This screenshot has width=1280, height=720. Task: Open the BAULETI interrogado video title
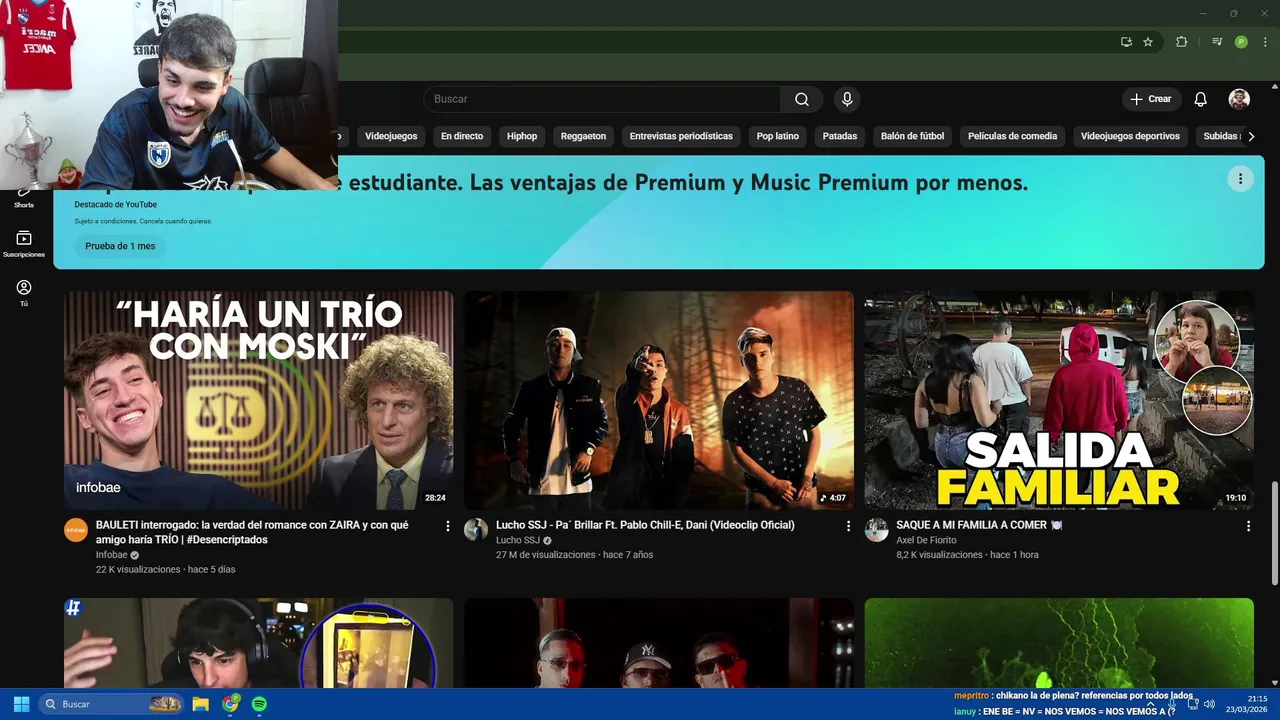pyautogui.click(x=252, y=532)
